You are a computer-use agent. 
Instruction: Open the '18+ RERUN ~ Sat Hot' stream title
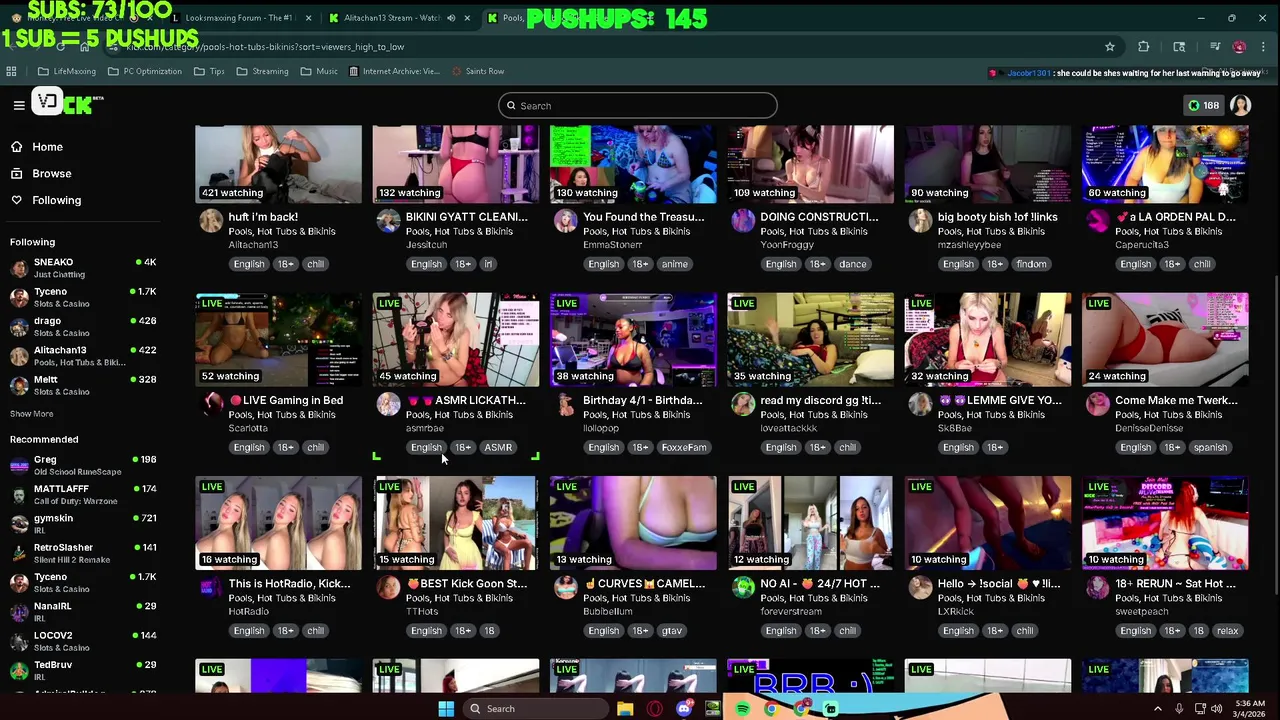tap(1175, 584)
